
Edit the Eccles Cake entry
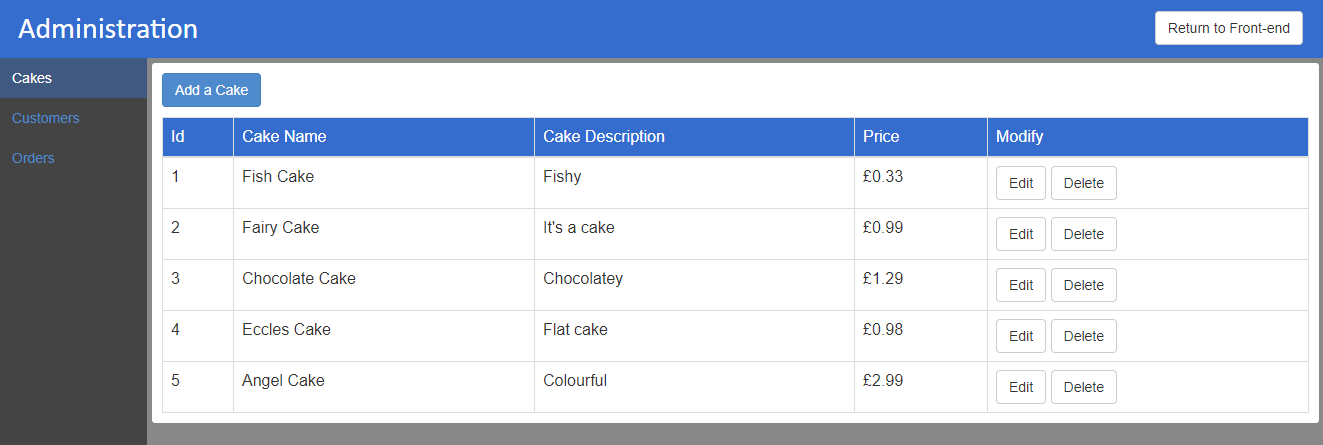(1020, 336)
